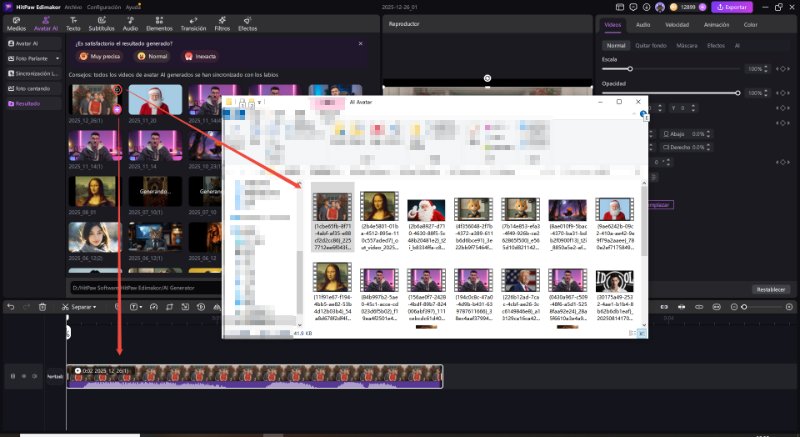Screen dimensions: 800x437
Task: Increase the Opacidad percentage stepper
Action: tap(766, 91)
